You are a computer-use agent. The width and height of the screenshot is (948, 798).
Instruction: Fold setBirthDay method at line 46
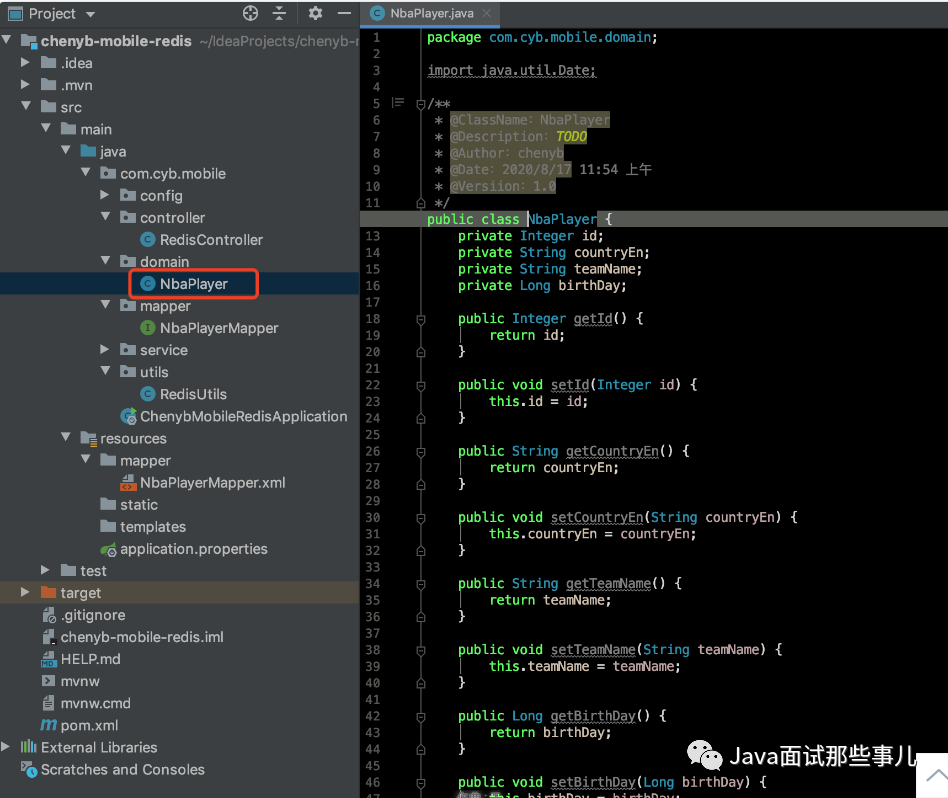click(x=421, y=783)
